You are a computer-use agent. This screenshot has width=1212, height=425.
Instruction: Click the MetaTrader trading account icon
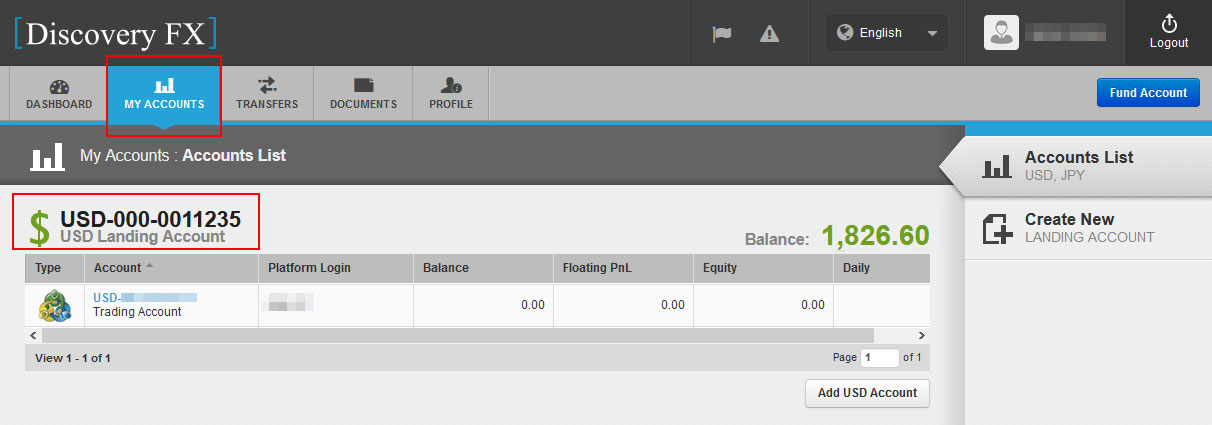[x=54, y=305]
